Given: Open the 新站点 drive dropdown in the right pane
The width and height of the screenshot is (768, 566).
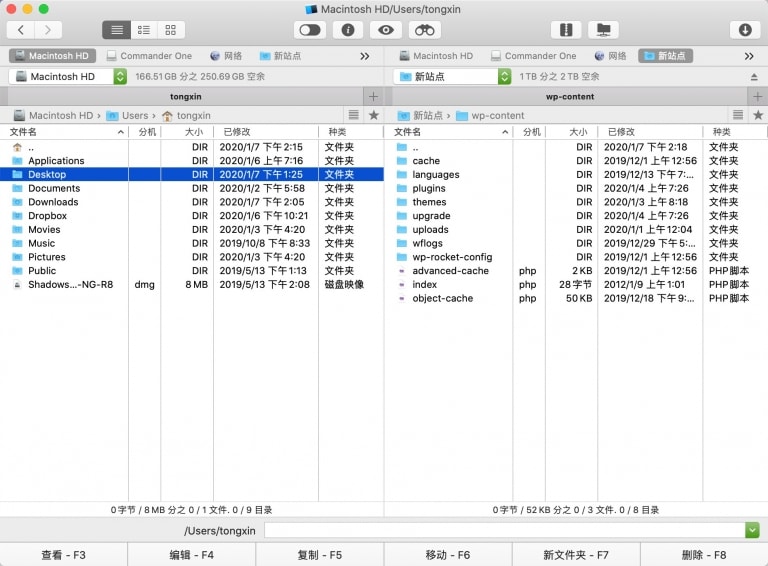Looking at the screenshot, I should point(505,77).
